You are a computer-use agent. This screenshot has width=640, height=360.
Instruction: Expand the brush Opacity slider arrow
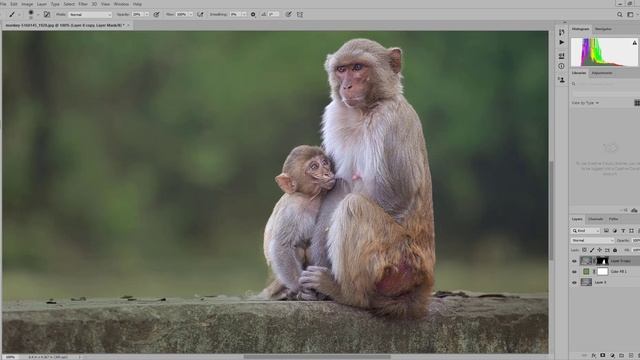(x=147, y=14)
